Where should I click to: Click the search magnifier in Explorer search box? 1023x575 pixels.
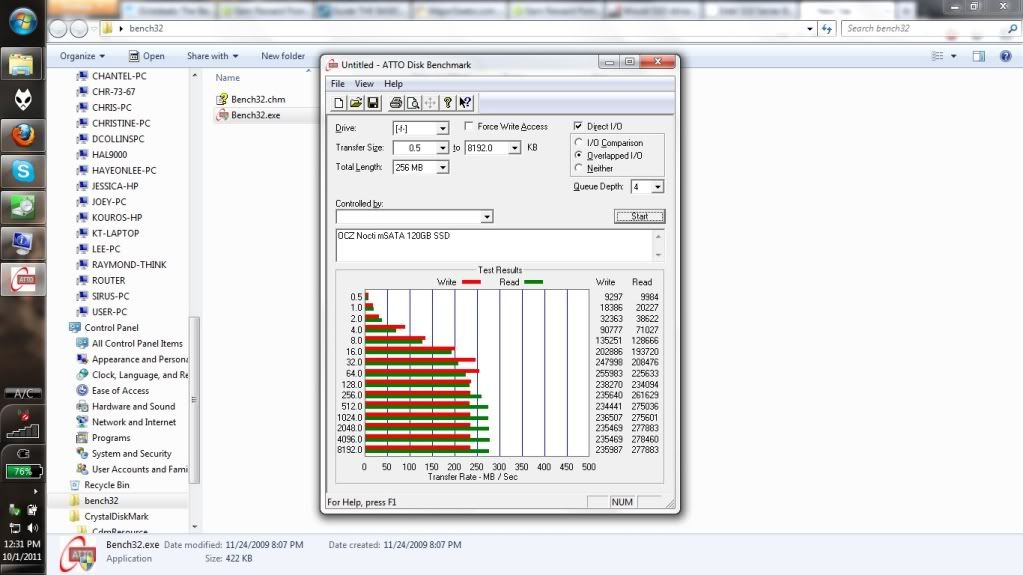[1012, 29]
